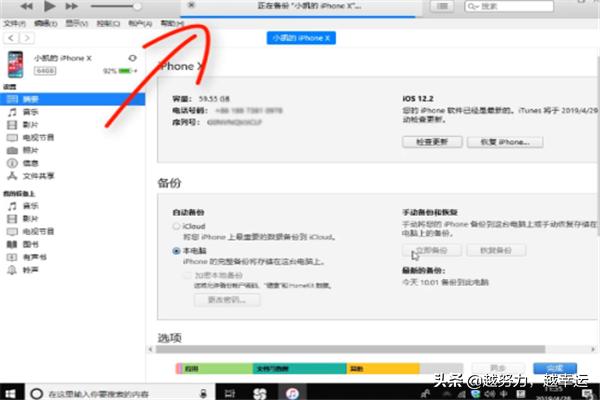Click the 立即备份 button

pyautogui.click(x=432, y=250)
